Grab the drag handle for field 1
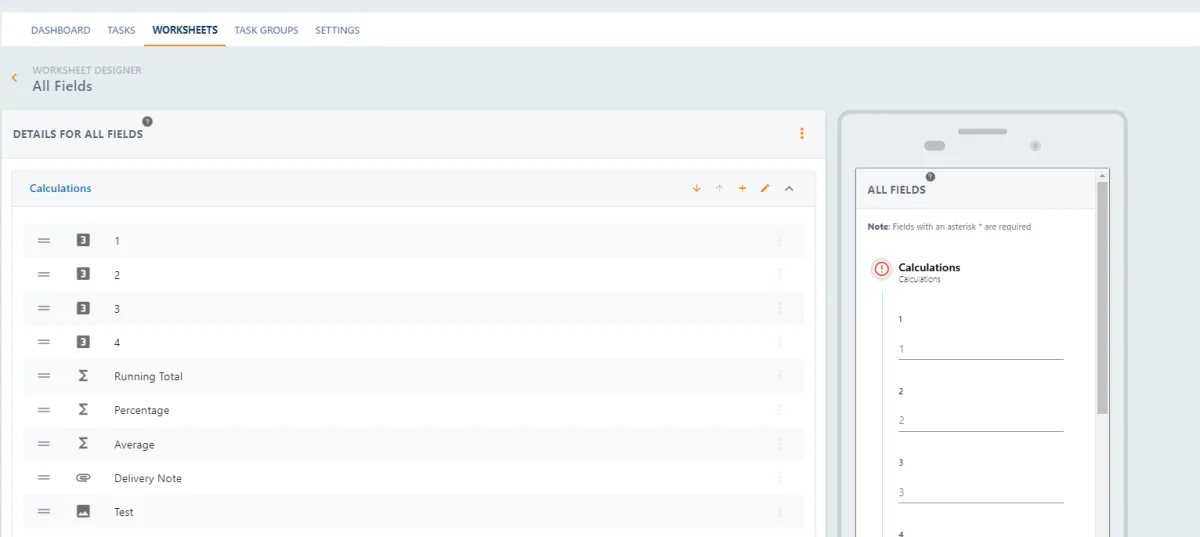1200x537 pixels. tap(44, 241)
